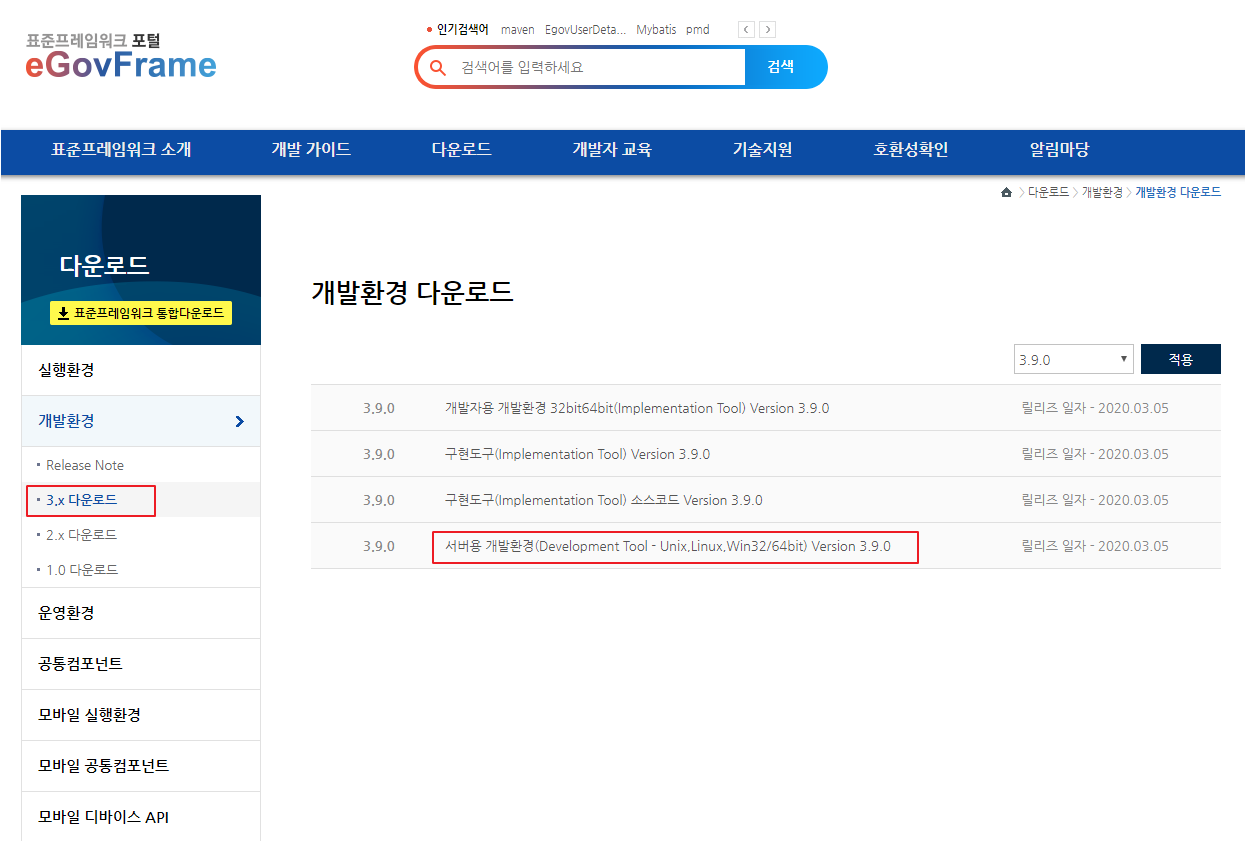This screenshot has height=843, width=1245.
Task: Open 개발자용 개발환경 32bit64bit download link
Action: [x=636, y=408]
